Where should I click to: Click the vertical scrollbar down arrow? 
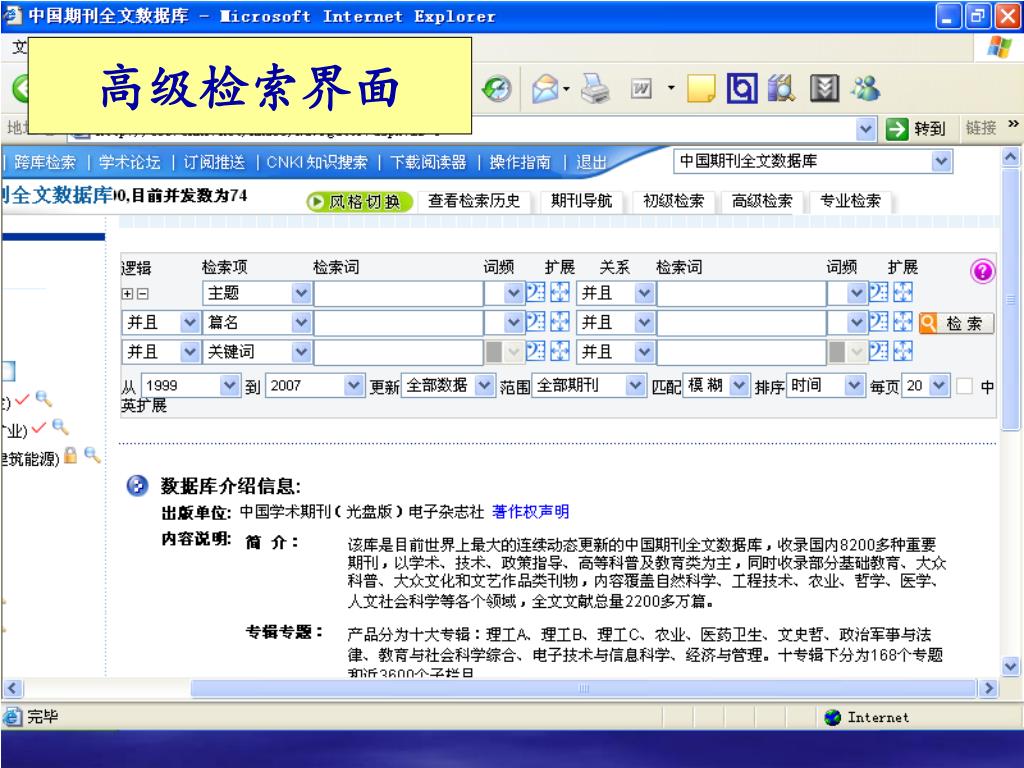1010,667
